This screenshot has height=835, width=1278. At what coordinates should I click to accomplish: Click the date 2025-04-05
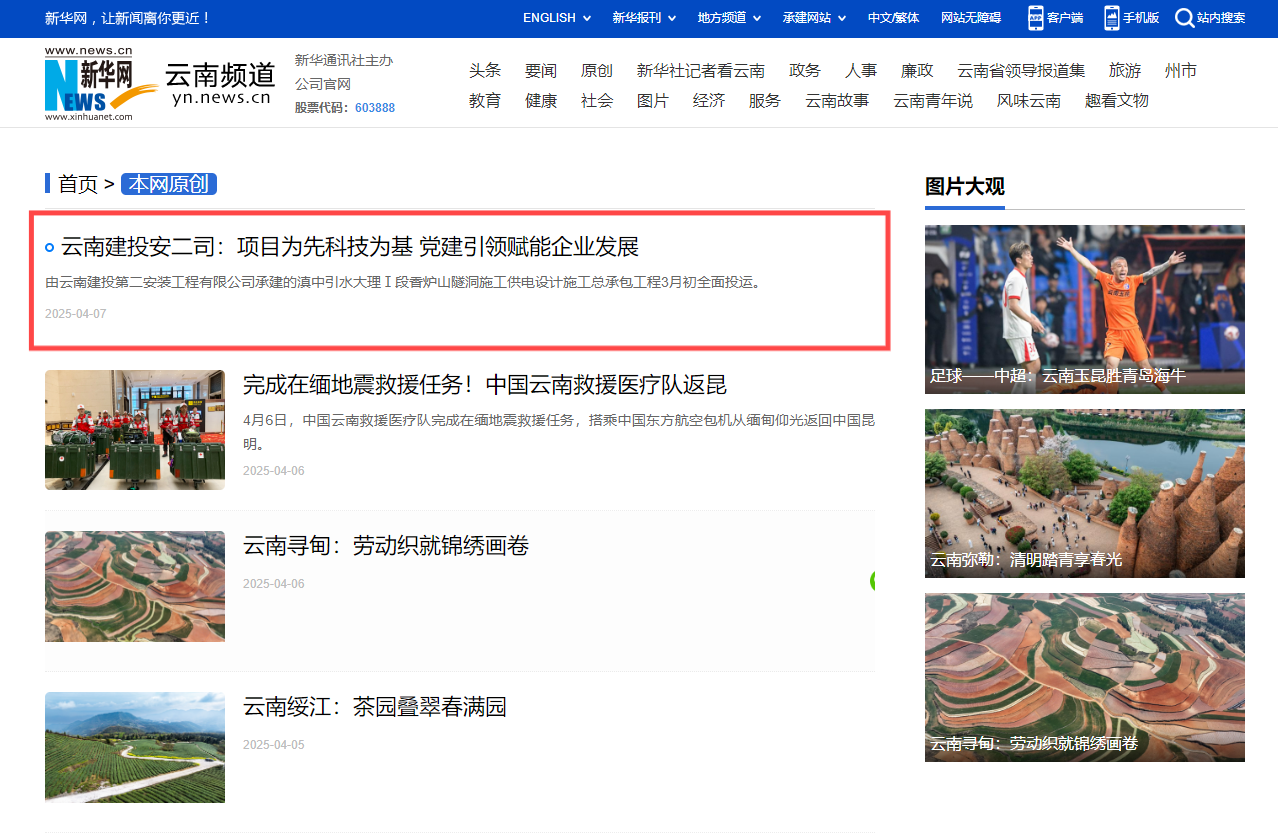tap(274, 745)
